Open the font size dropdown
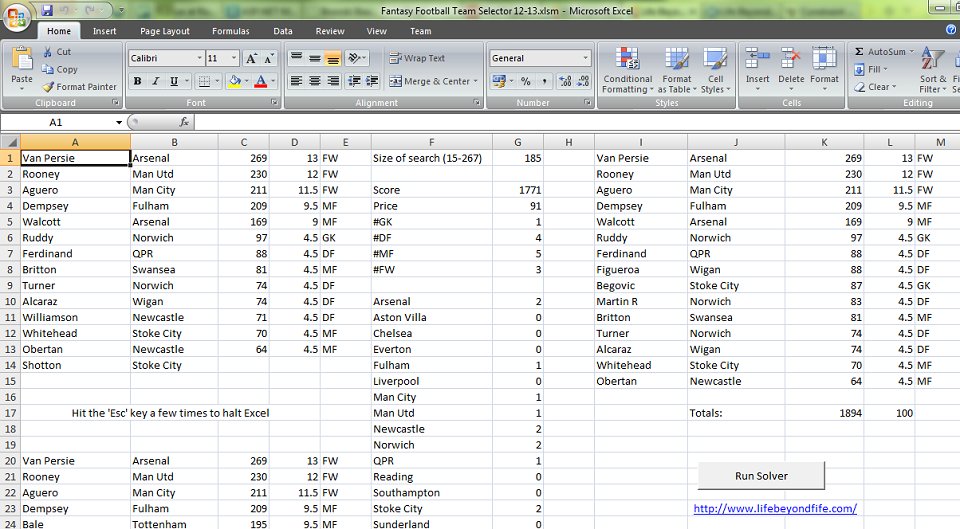 pyautogui.click(x=234, y=58)
